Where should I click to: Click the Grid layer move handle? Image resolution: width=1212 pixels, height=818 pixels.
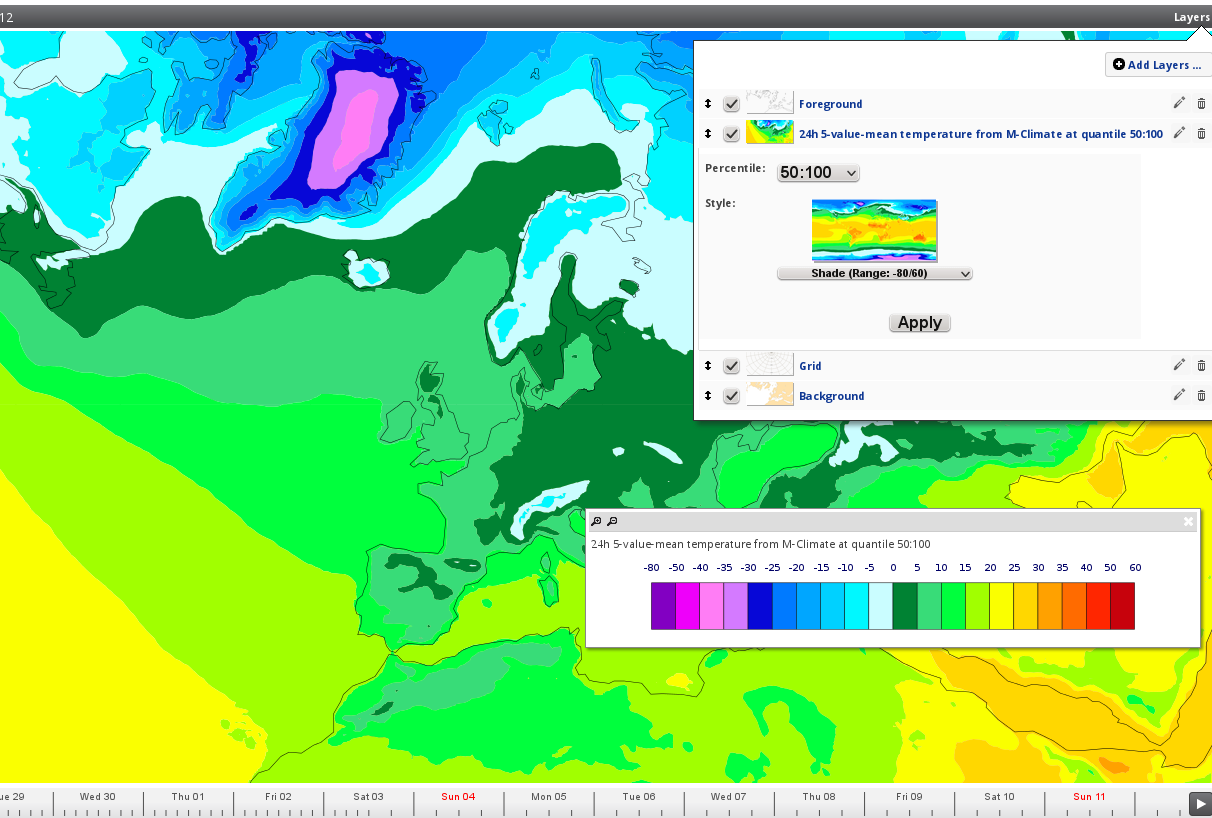pyautogui.click(x=708, y=366)
